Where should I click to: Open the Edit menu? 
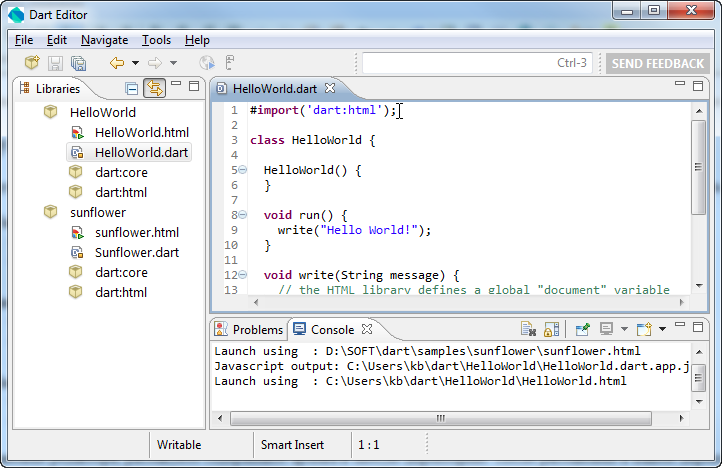(57, 40)
